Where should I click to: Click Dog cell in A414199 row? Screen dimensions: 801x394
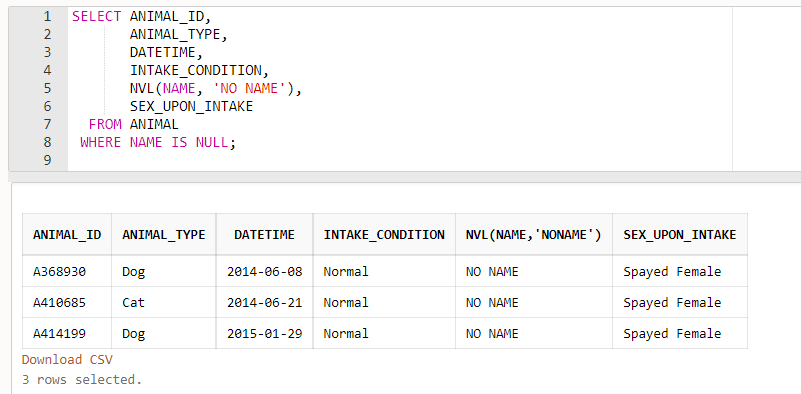[163, 334]
